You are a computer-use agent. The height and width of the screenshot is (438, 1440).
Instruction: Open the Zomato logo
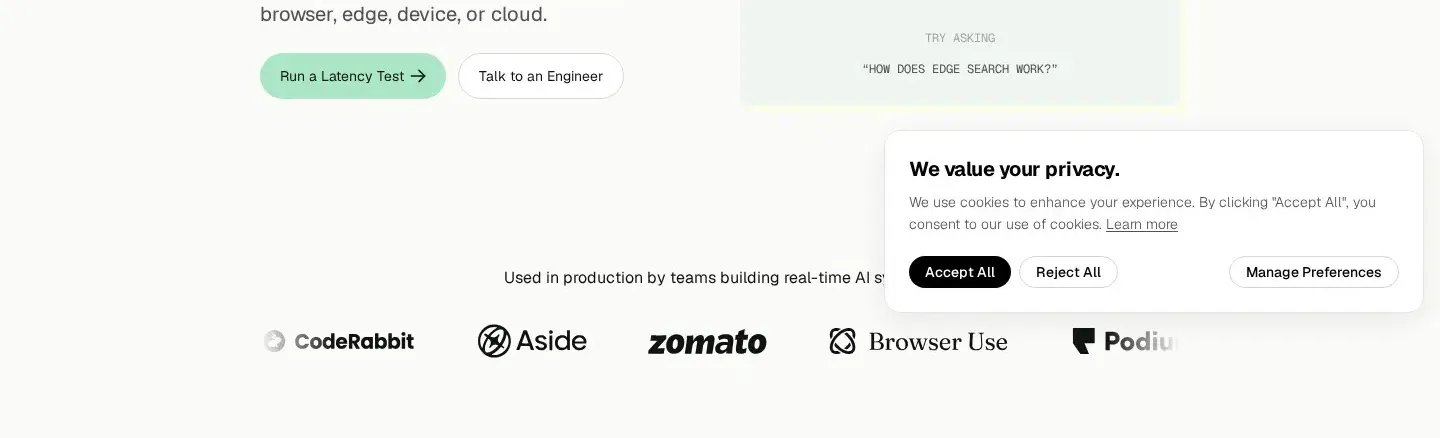(x=707, y=342)
